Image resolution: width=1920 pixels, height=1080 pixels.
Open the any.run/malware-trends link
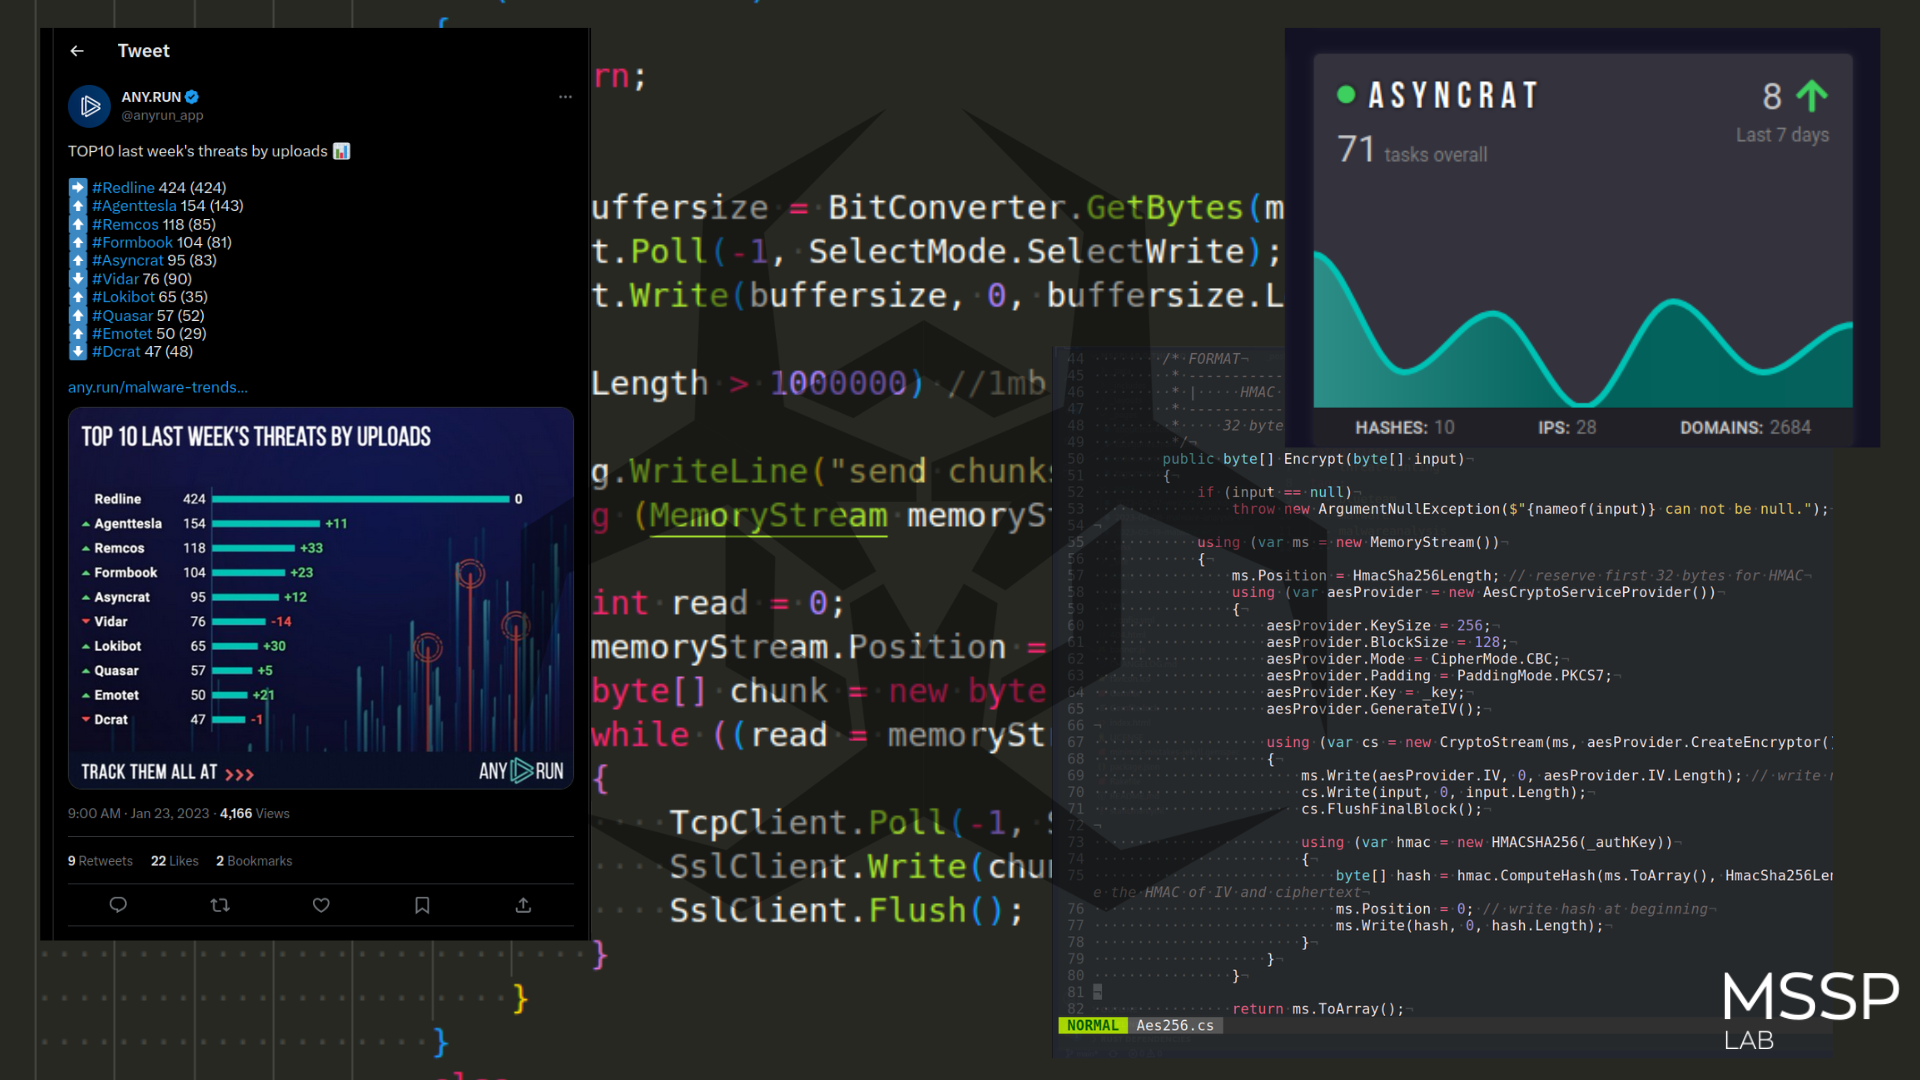[x=157, y=387]
